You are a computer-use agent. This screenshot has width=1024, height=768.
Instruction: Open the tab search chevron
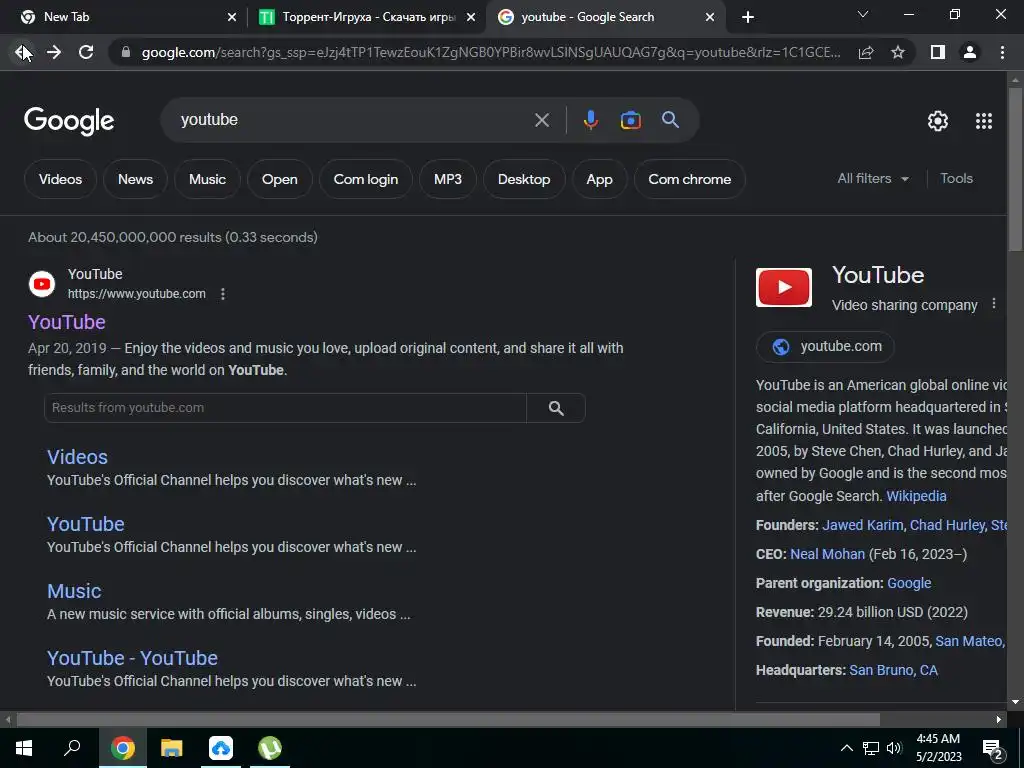pos(863,14)
